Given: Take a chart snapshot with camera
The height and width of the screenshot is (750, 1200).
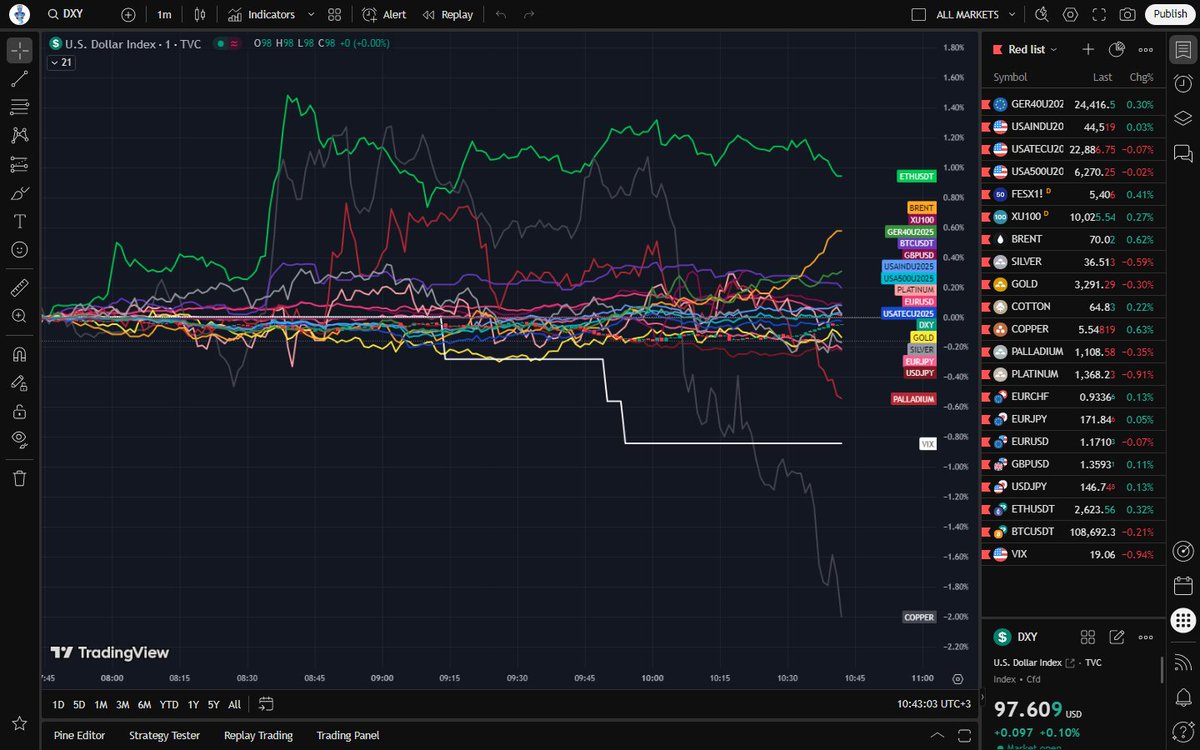Looking at the screenshot, I should tap(1127, 15).
